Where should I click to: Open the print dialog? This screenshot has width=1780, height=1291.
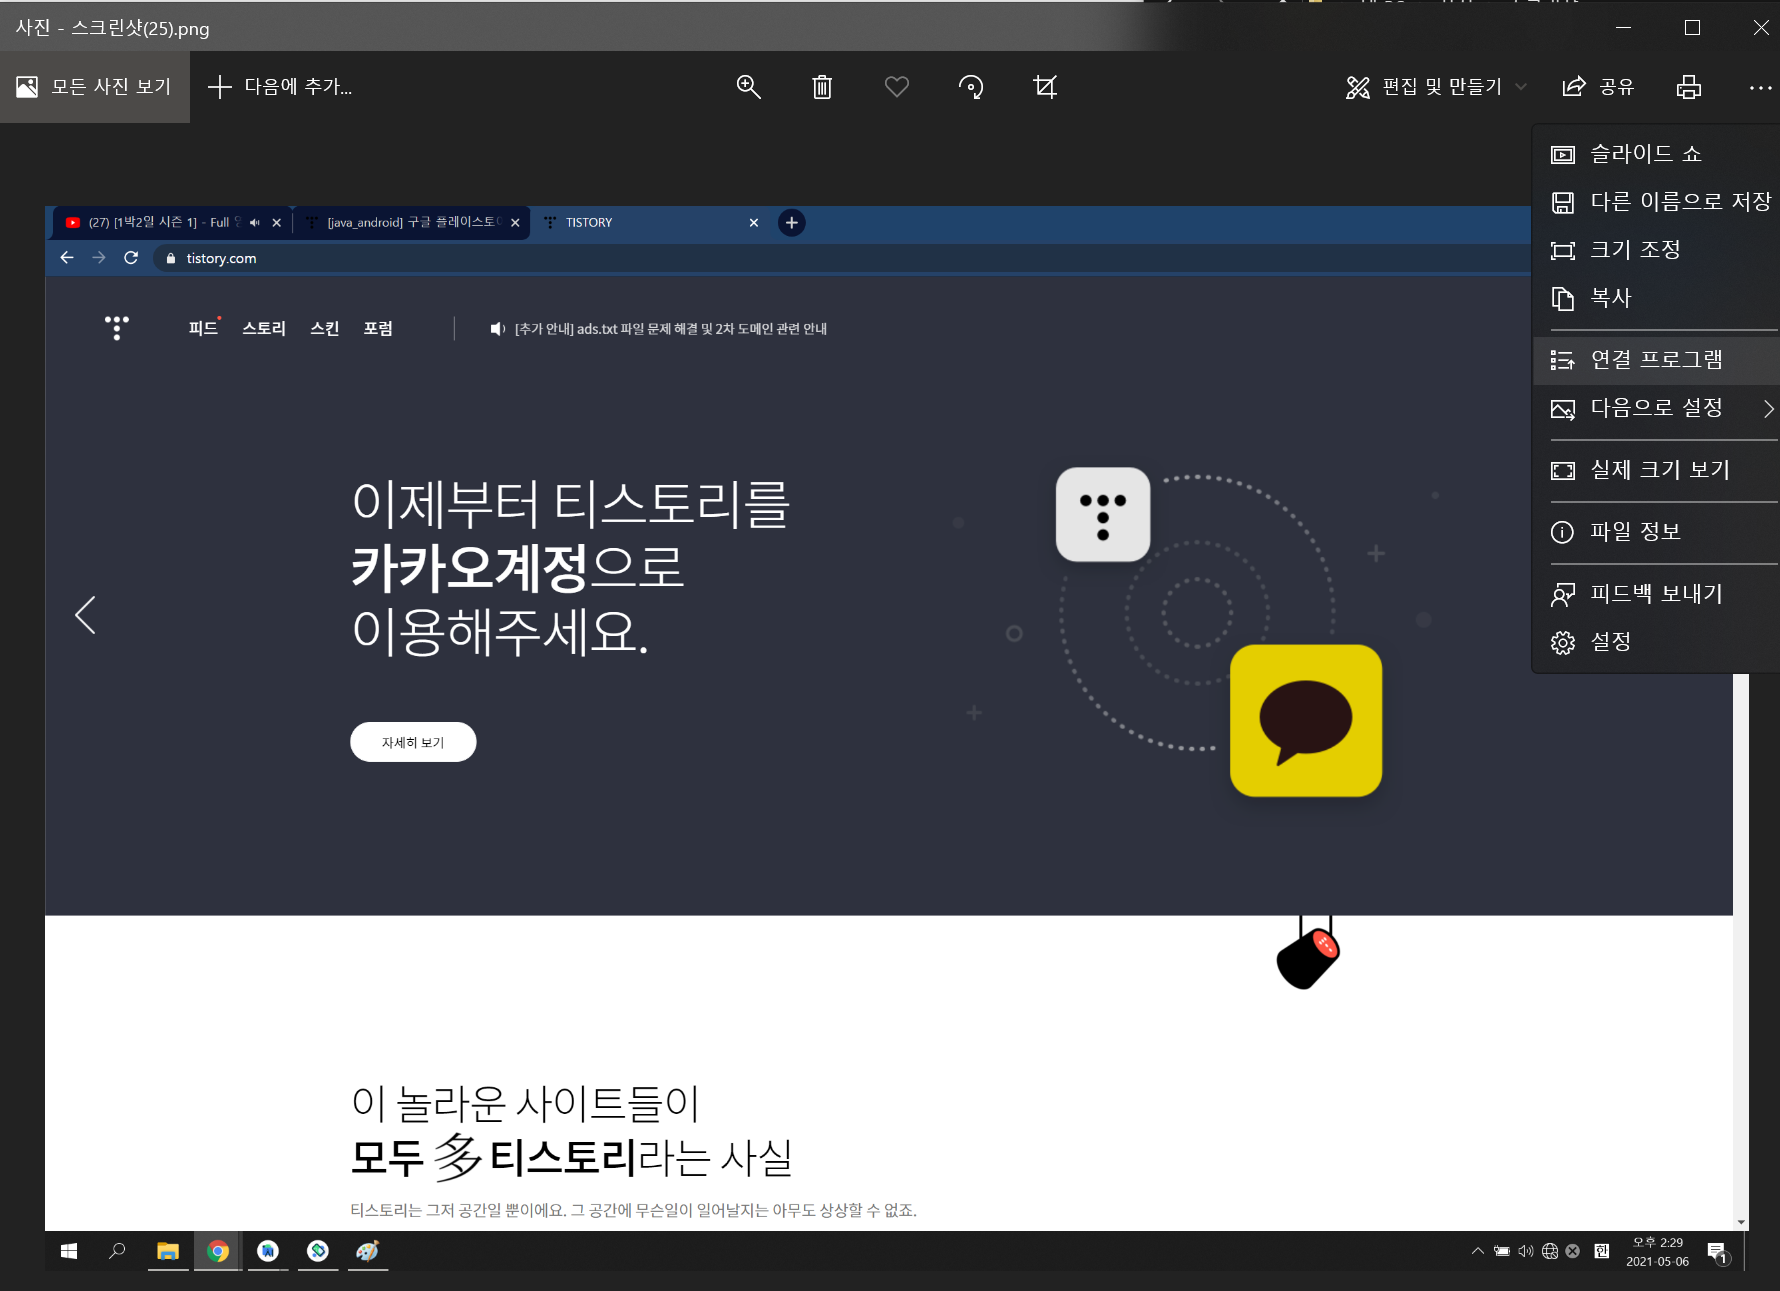click(1689, 87)
